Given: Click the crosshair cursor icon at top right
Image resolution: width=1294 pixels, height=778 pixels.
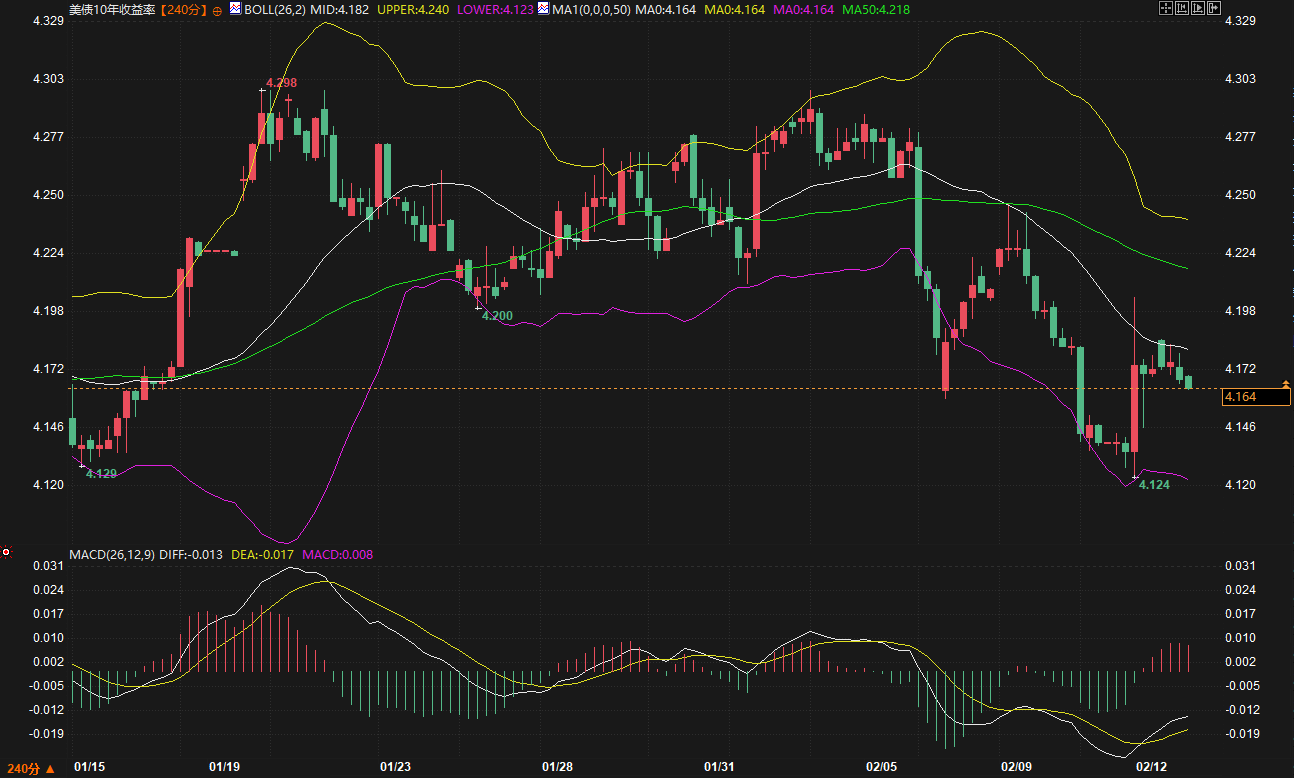Looking at the screenshot, I should 1165,8.
